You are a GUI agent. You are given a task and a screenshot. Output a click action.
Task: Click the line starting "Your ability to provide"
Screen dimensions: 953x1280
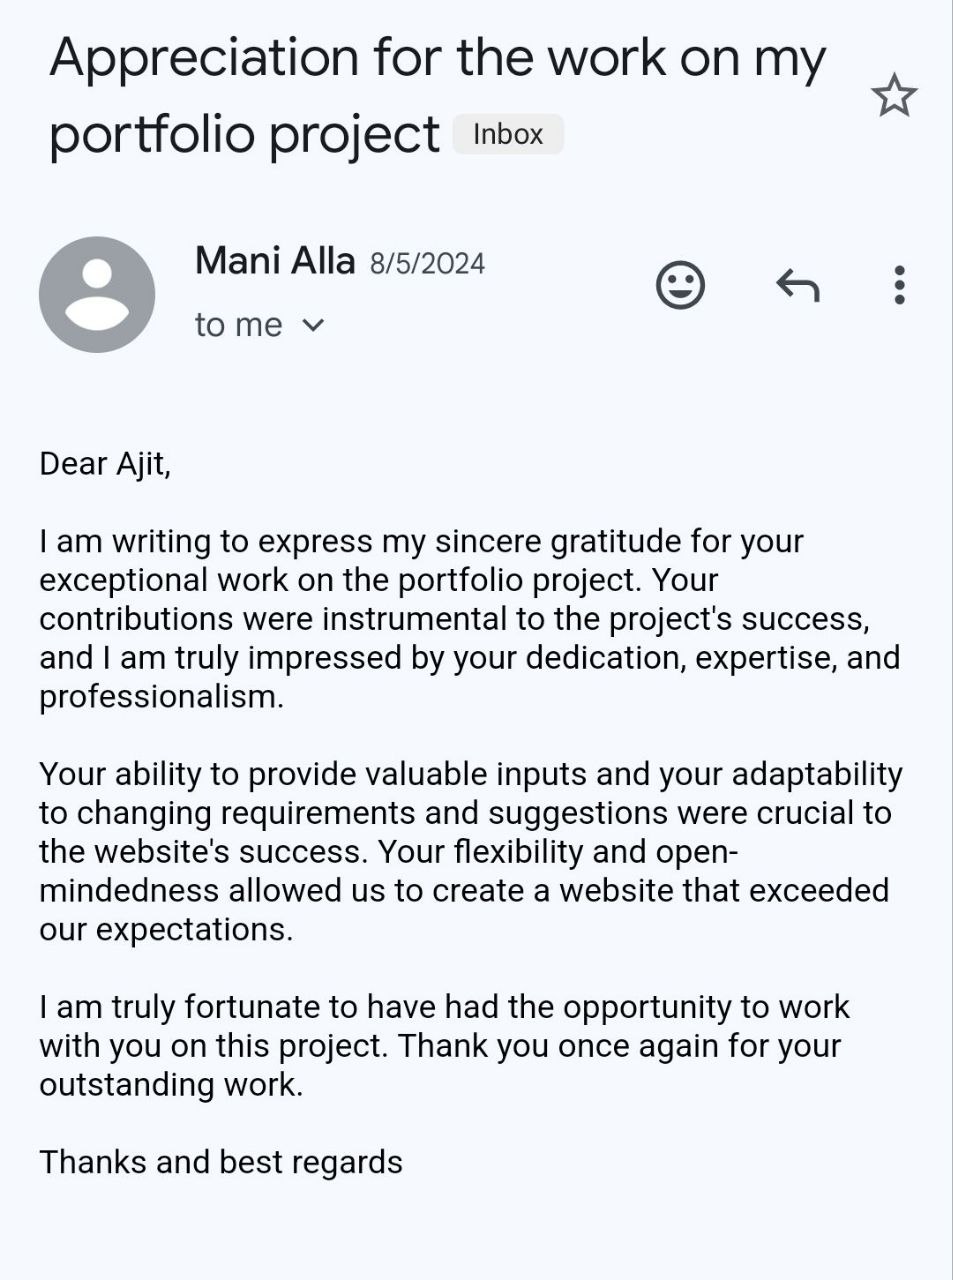point(471,774)
